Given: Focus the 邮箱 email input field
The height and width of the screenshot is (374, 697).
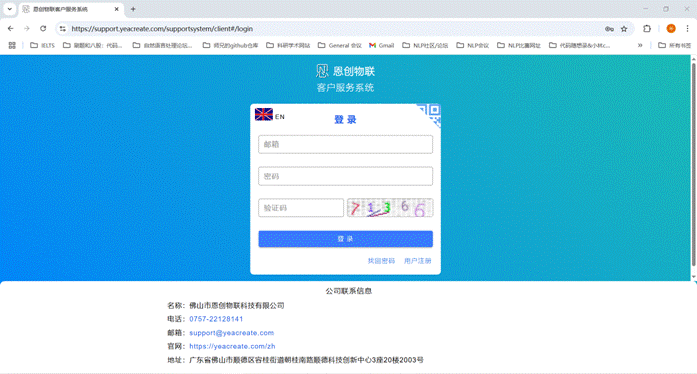Looking at the screenshot, I should point(345,145).
